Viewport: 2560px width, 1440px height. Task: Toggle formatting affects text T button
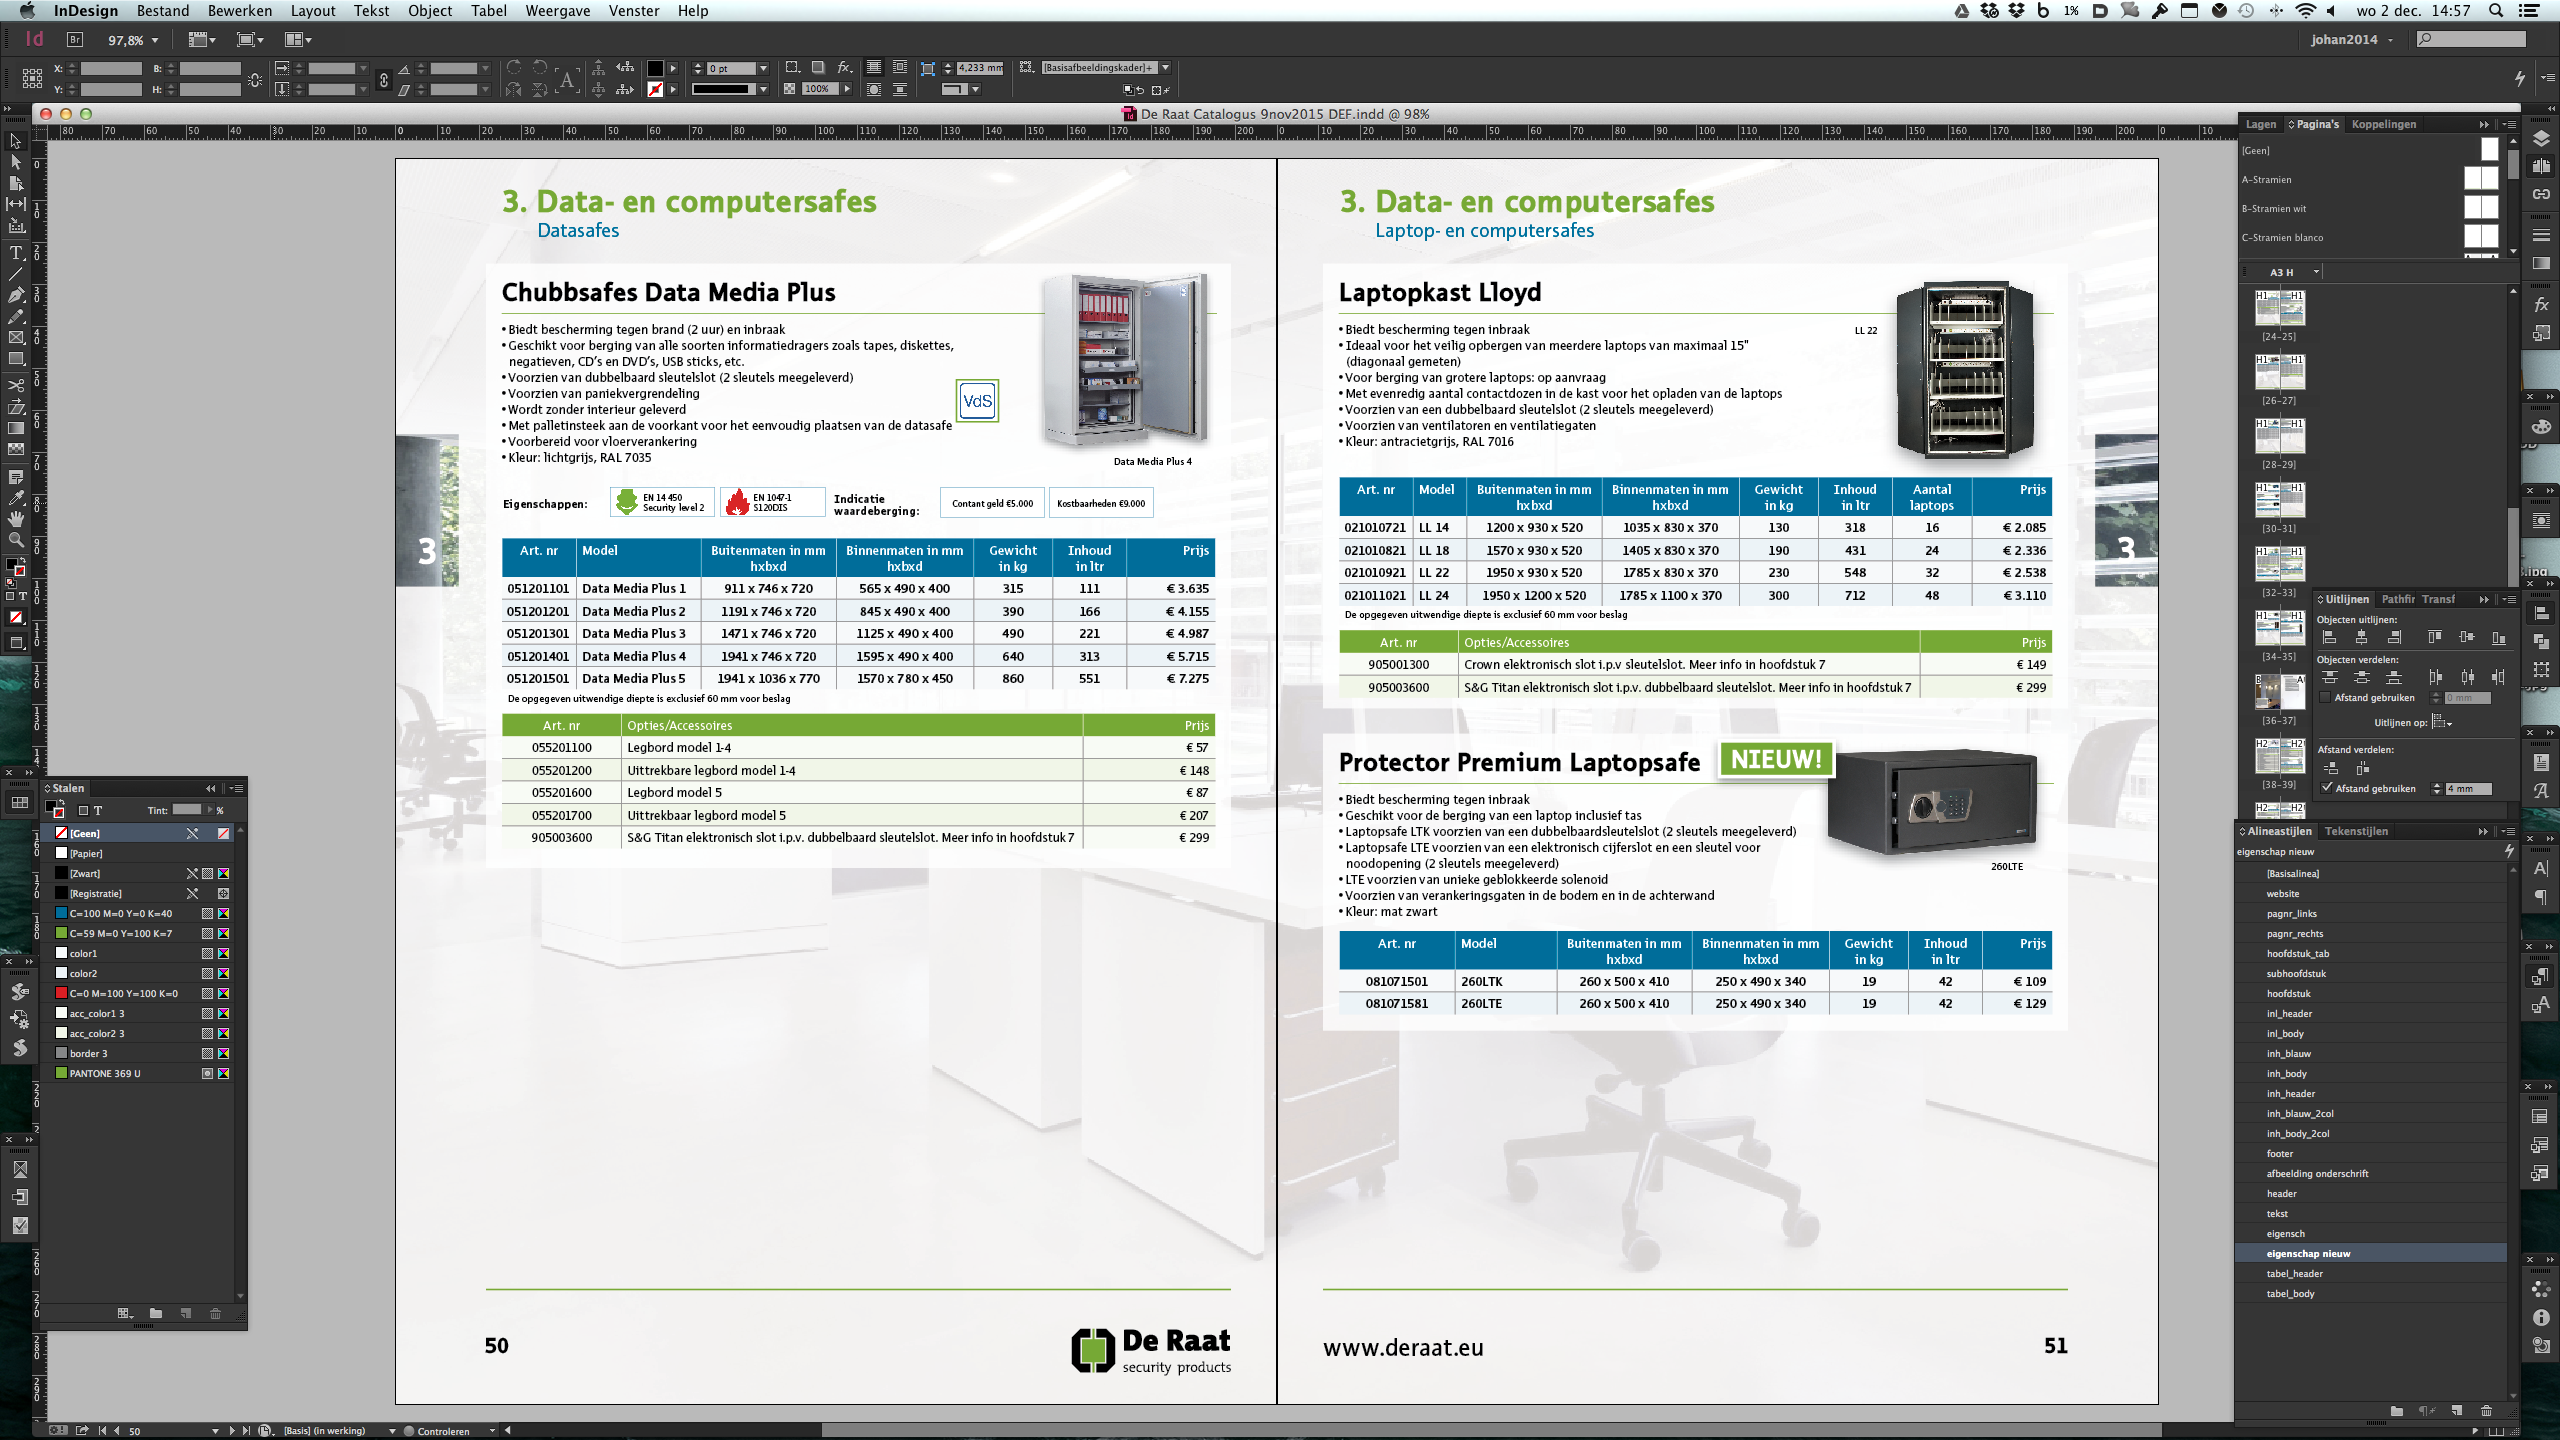(x=98, y=810)
